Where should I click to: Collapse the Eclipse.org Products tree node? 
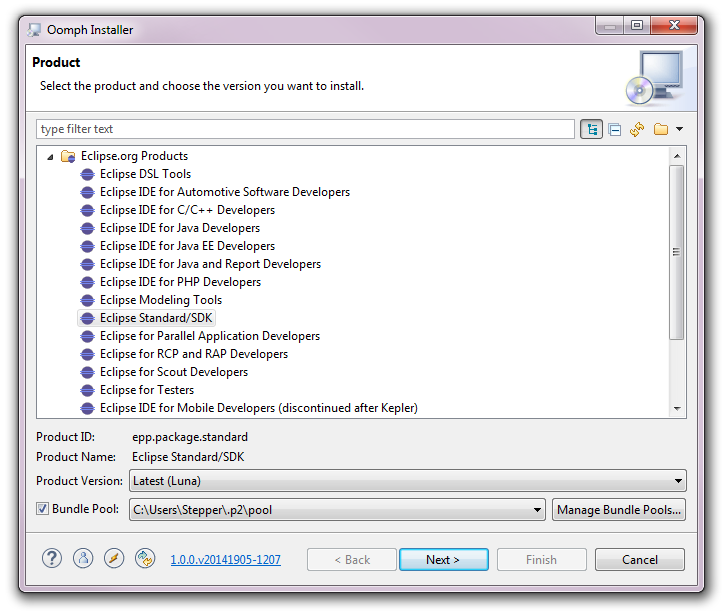[x=50, y=157]
